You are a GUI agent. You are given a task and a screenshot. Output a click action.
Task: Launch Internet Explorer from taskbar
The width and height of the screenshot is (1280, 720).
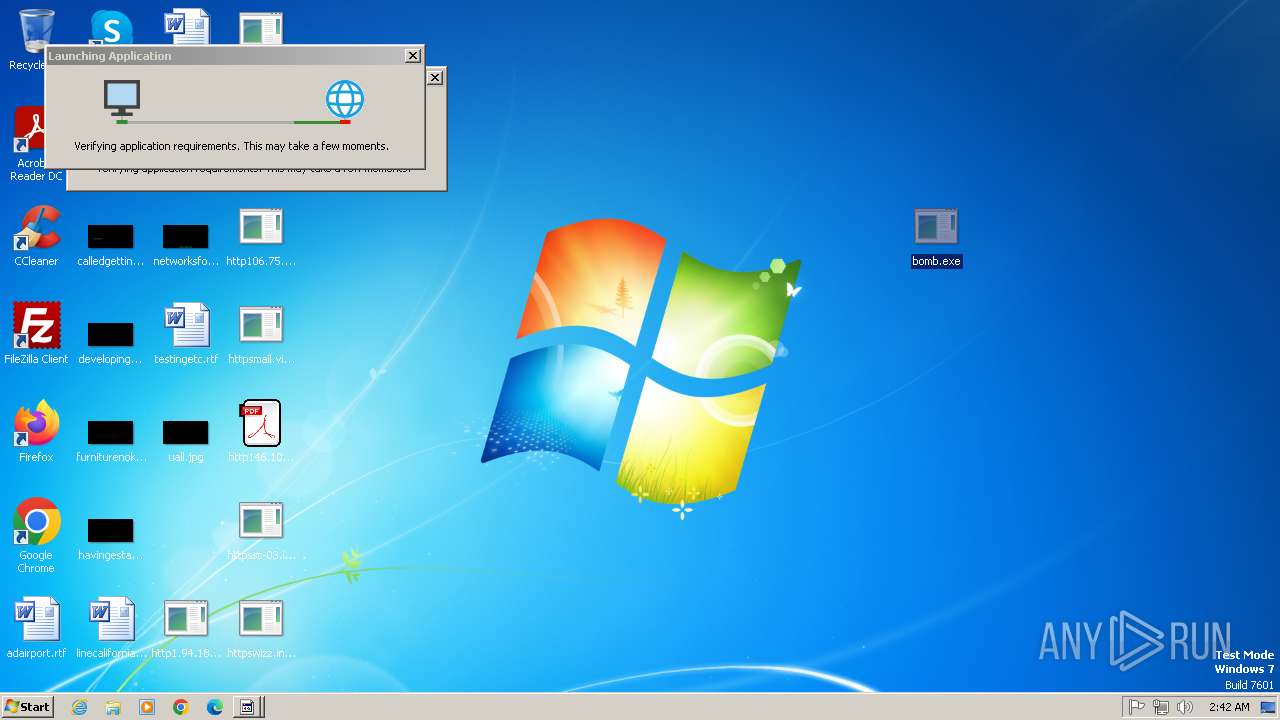point(79,707)
